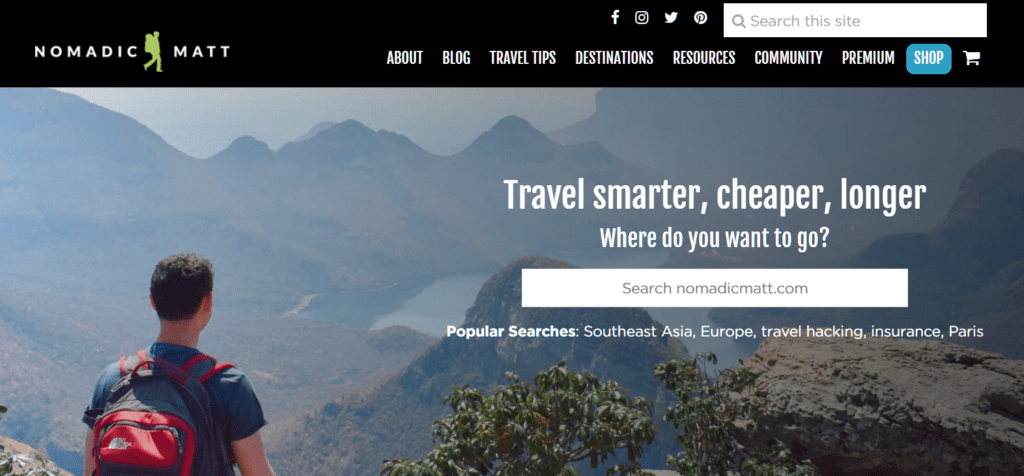Select the Community menu item
Viewport: 1024px width, 476px height.
(x=788, y=58)
